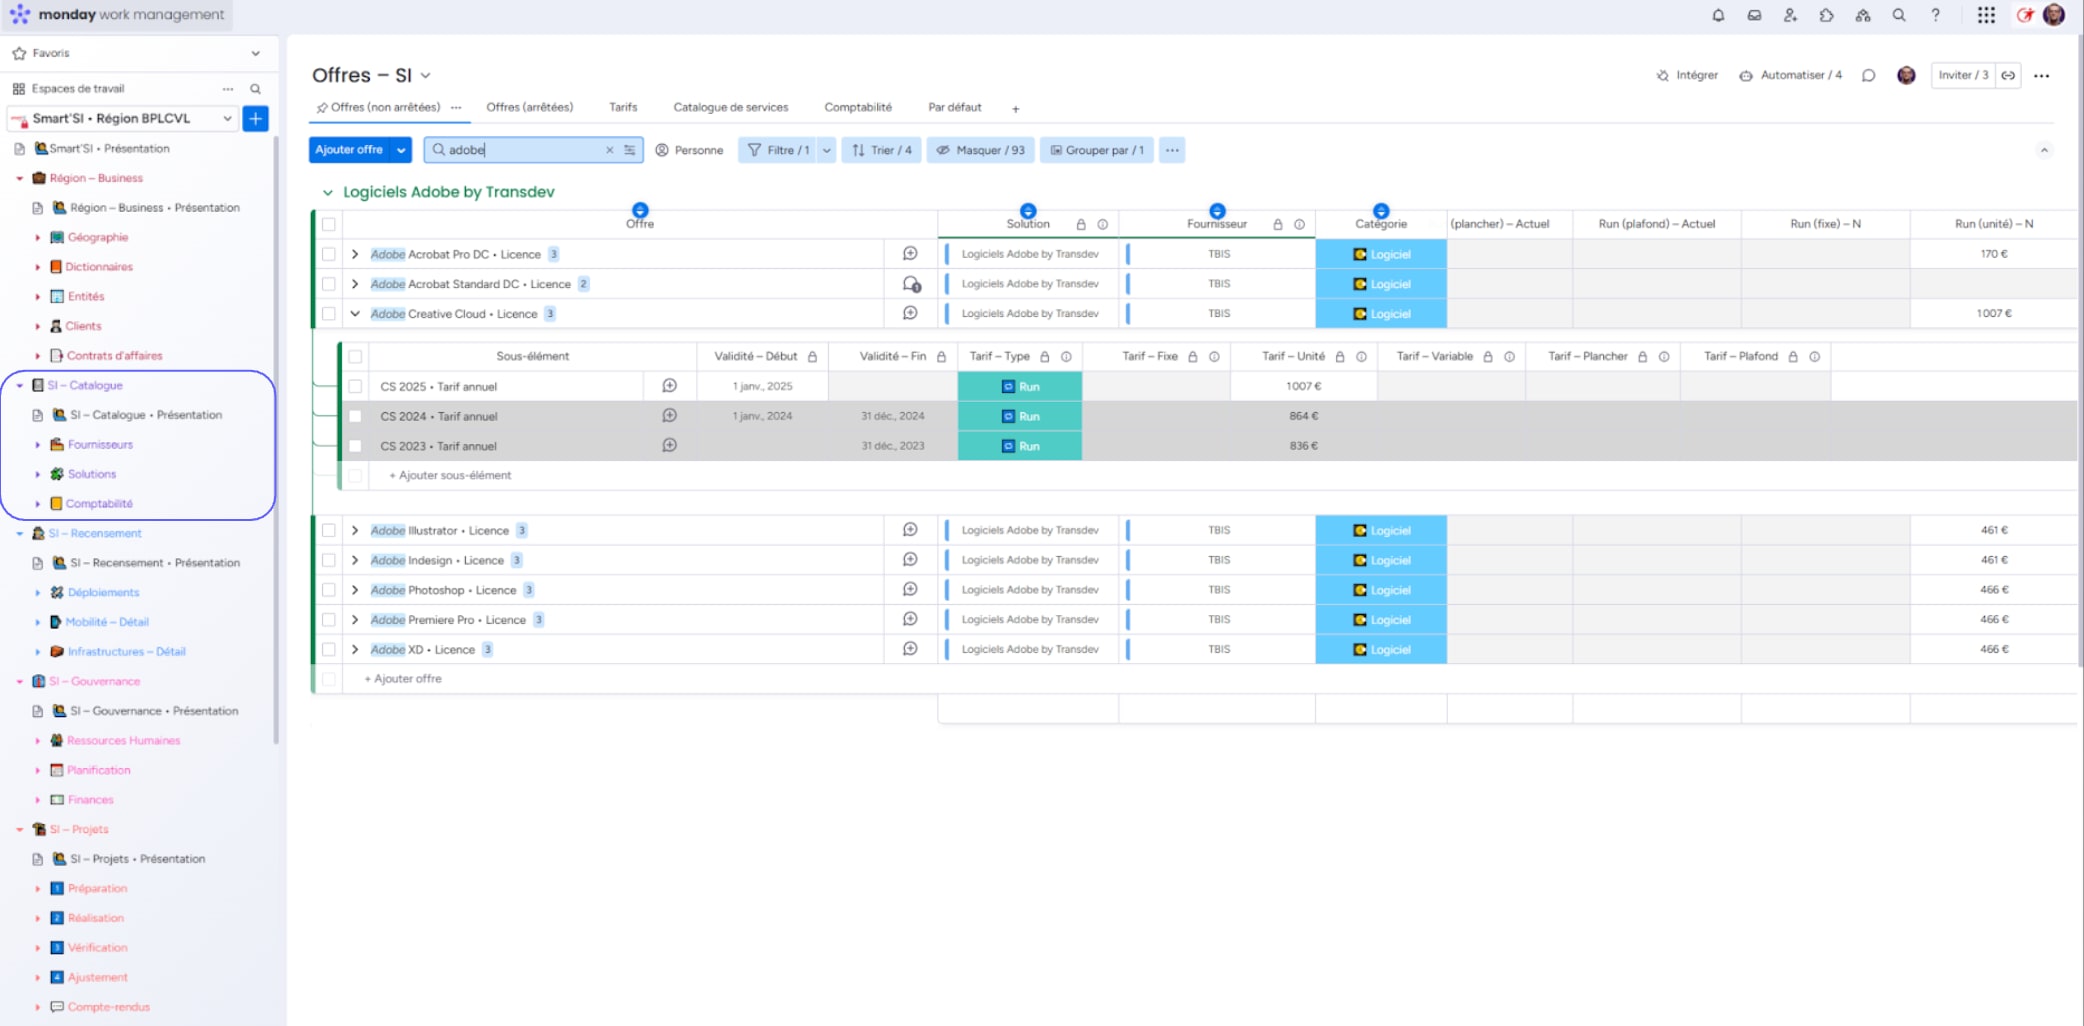Image resolution: width=2084 pixels, height=1026 pixels.
Task: Open the Masquer / 93 hidden columns control
Action: 980,150
